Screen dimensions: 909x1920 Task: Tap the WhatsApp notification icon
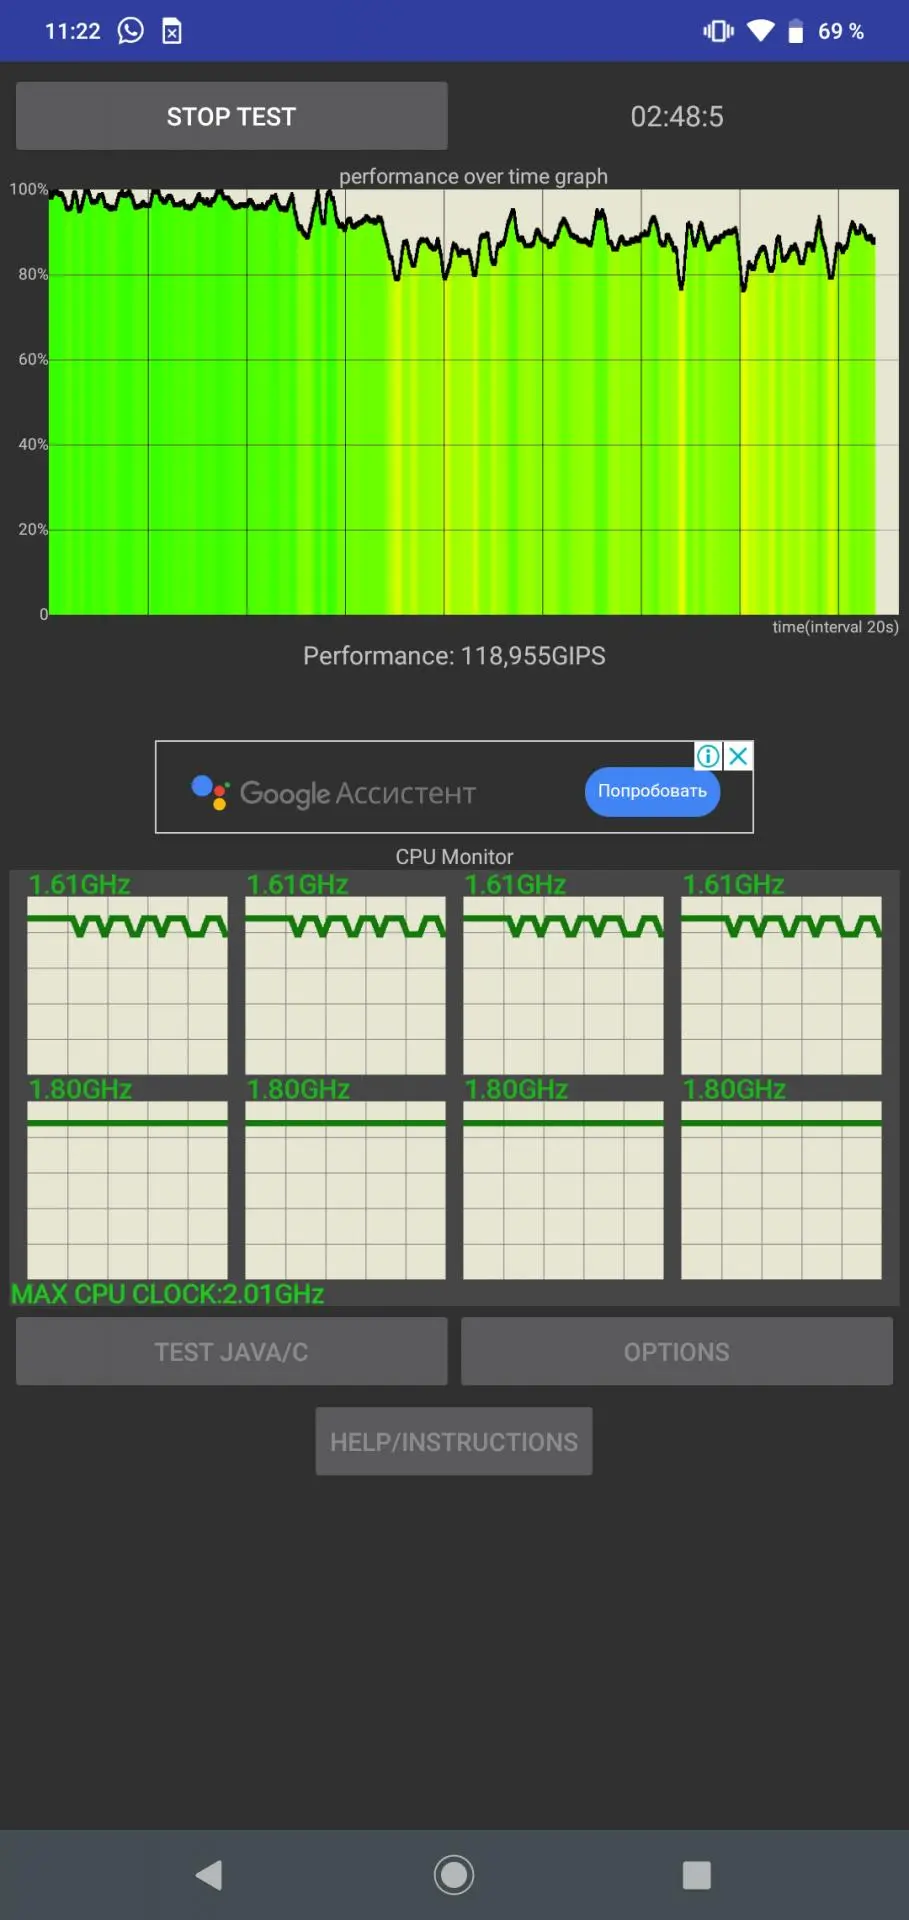coord(131,31)
